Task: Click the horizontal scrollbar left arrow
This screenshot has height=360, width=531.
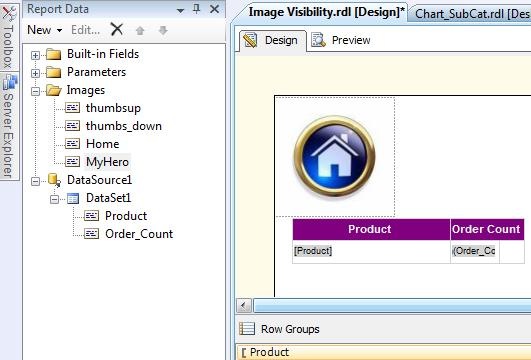Action: (x=244, y=306)
